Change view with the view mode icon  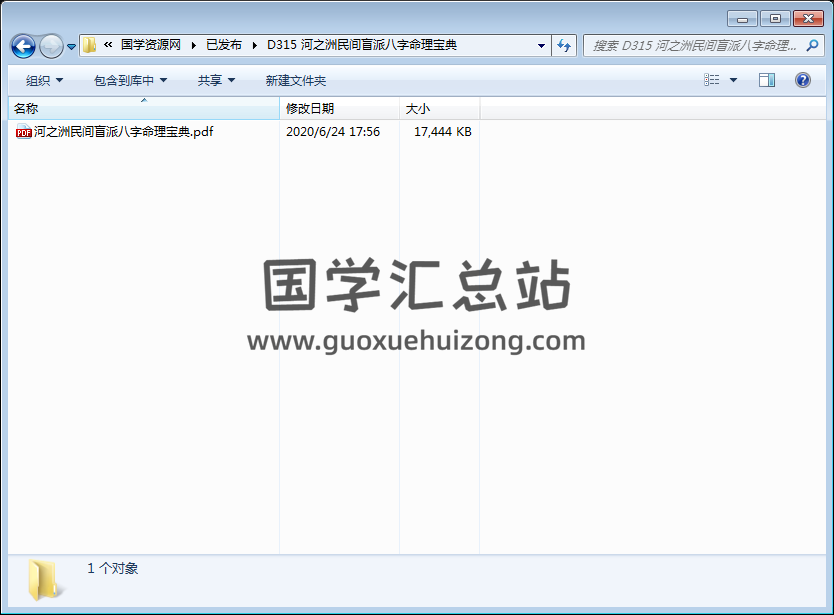[712, 80]
